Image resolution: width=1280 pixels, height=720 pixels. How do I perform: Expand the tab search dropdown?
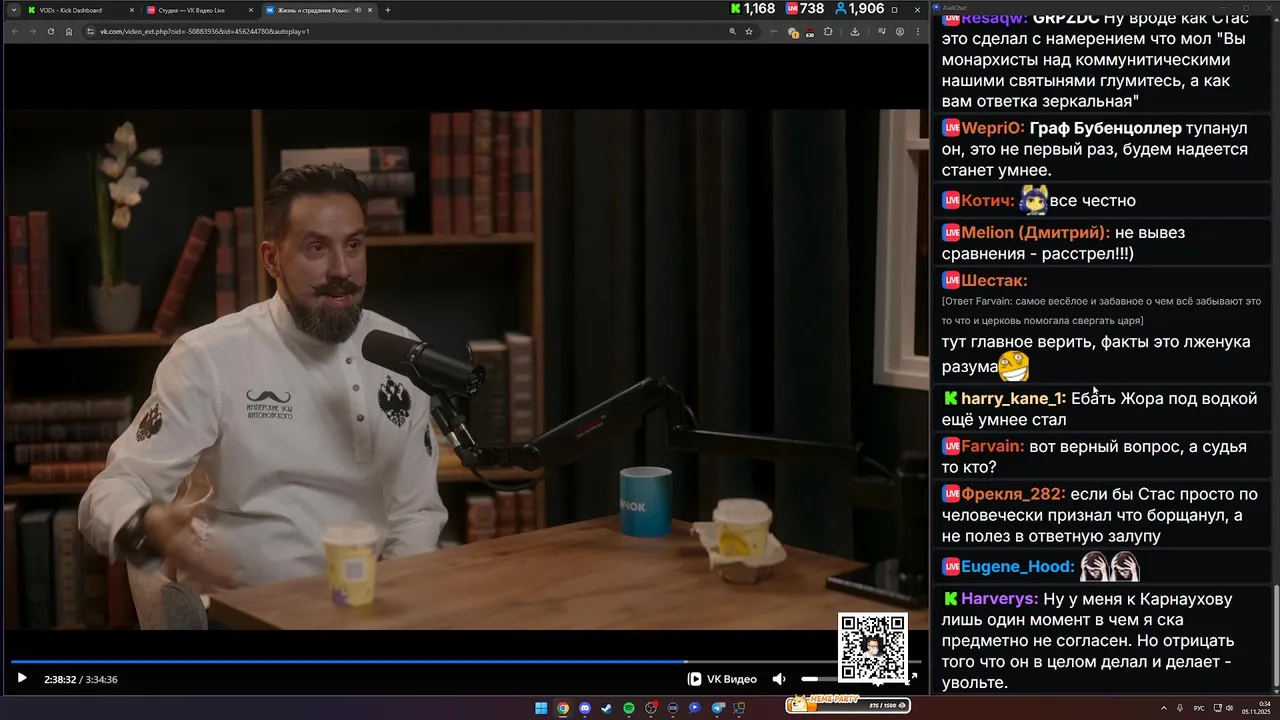coord(14,10)
